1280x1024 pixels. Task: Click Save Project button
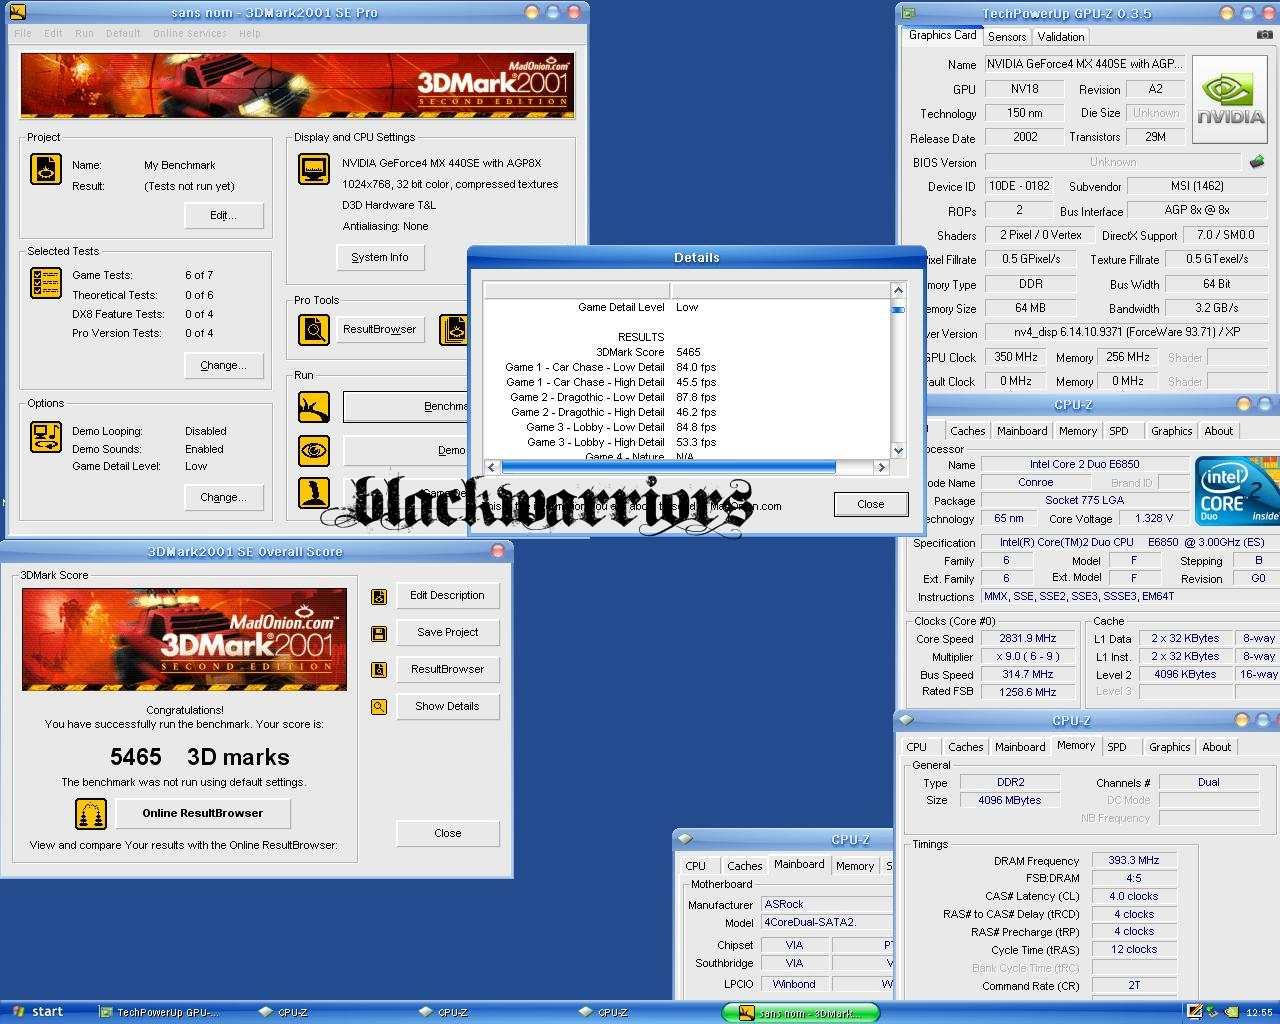(x=447, y=632)
